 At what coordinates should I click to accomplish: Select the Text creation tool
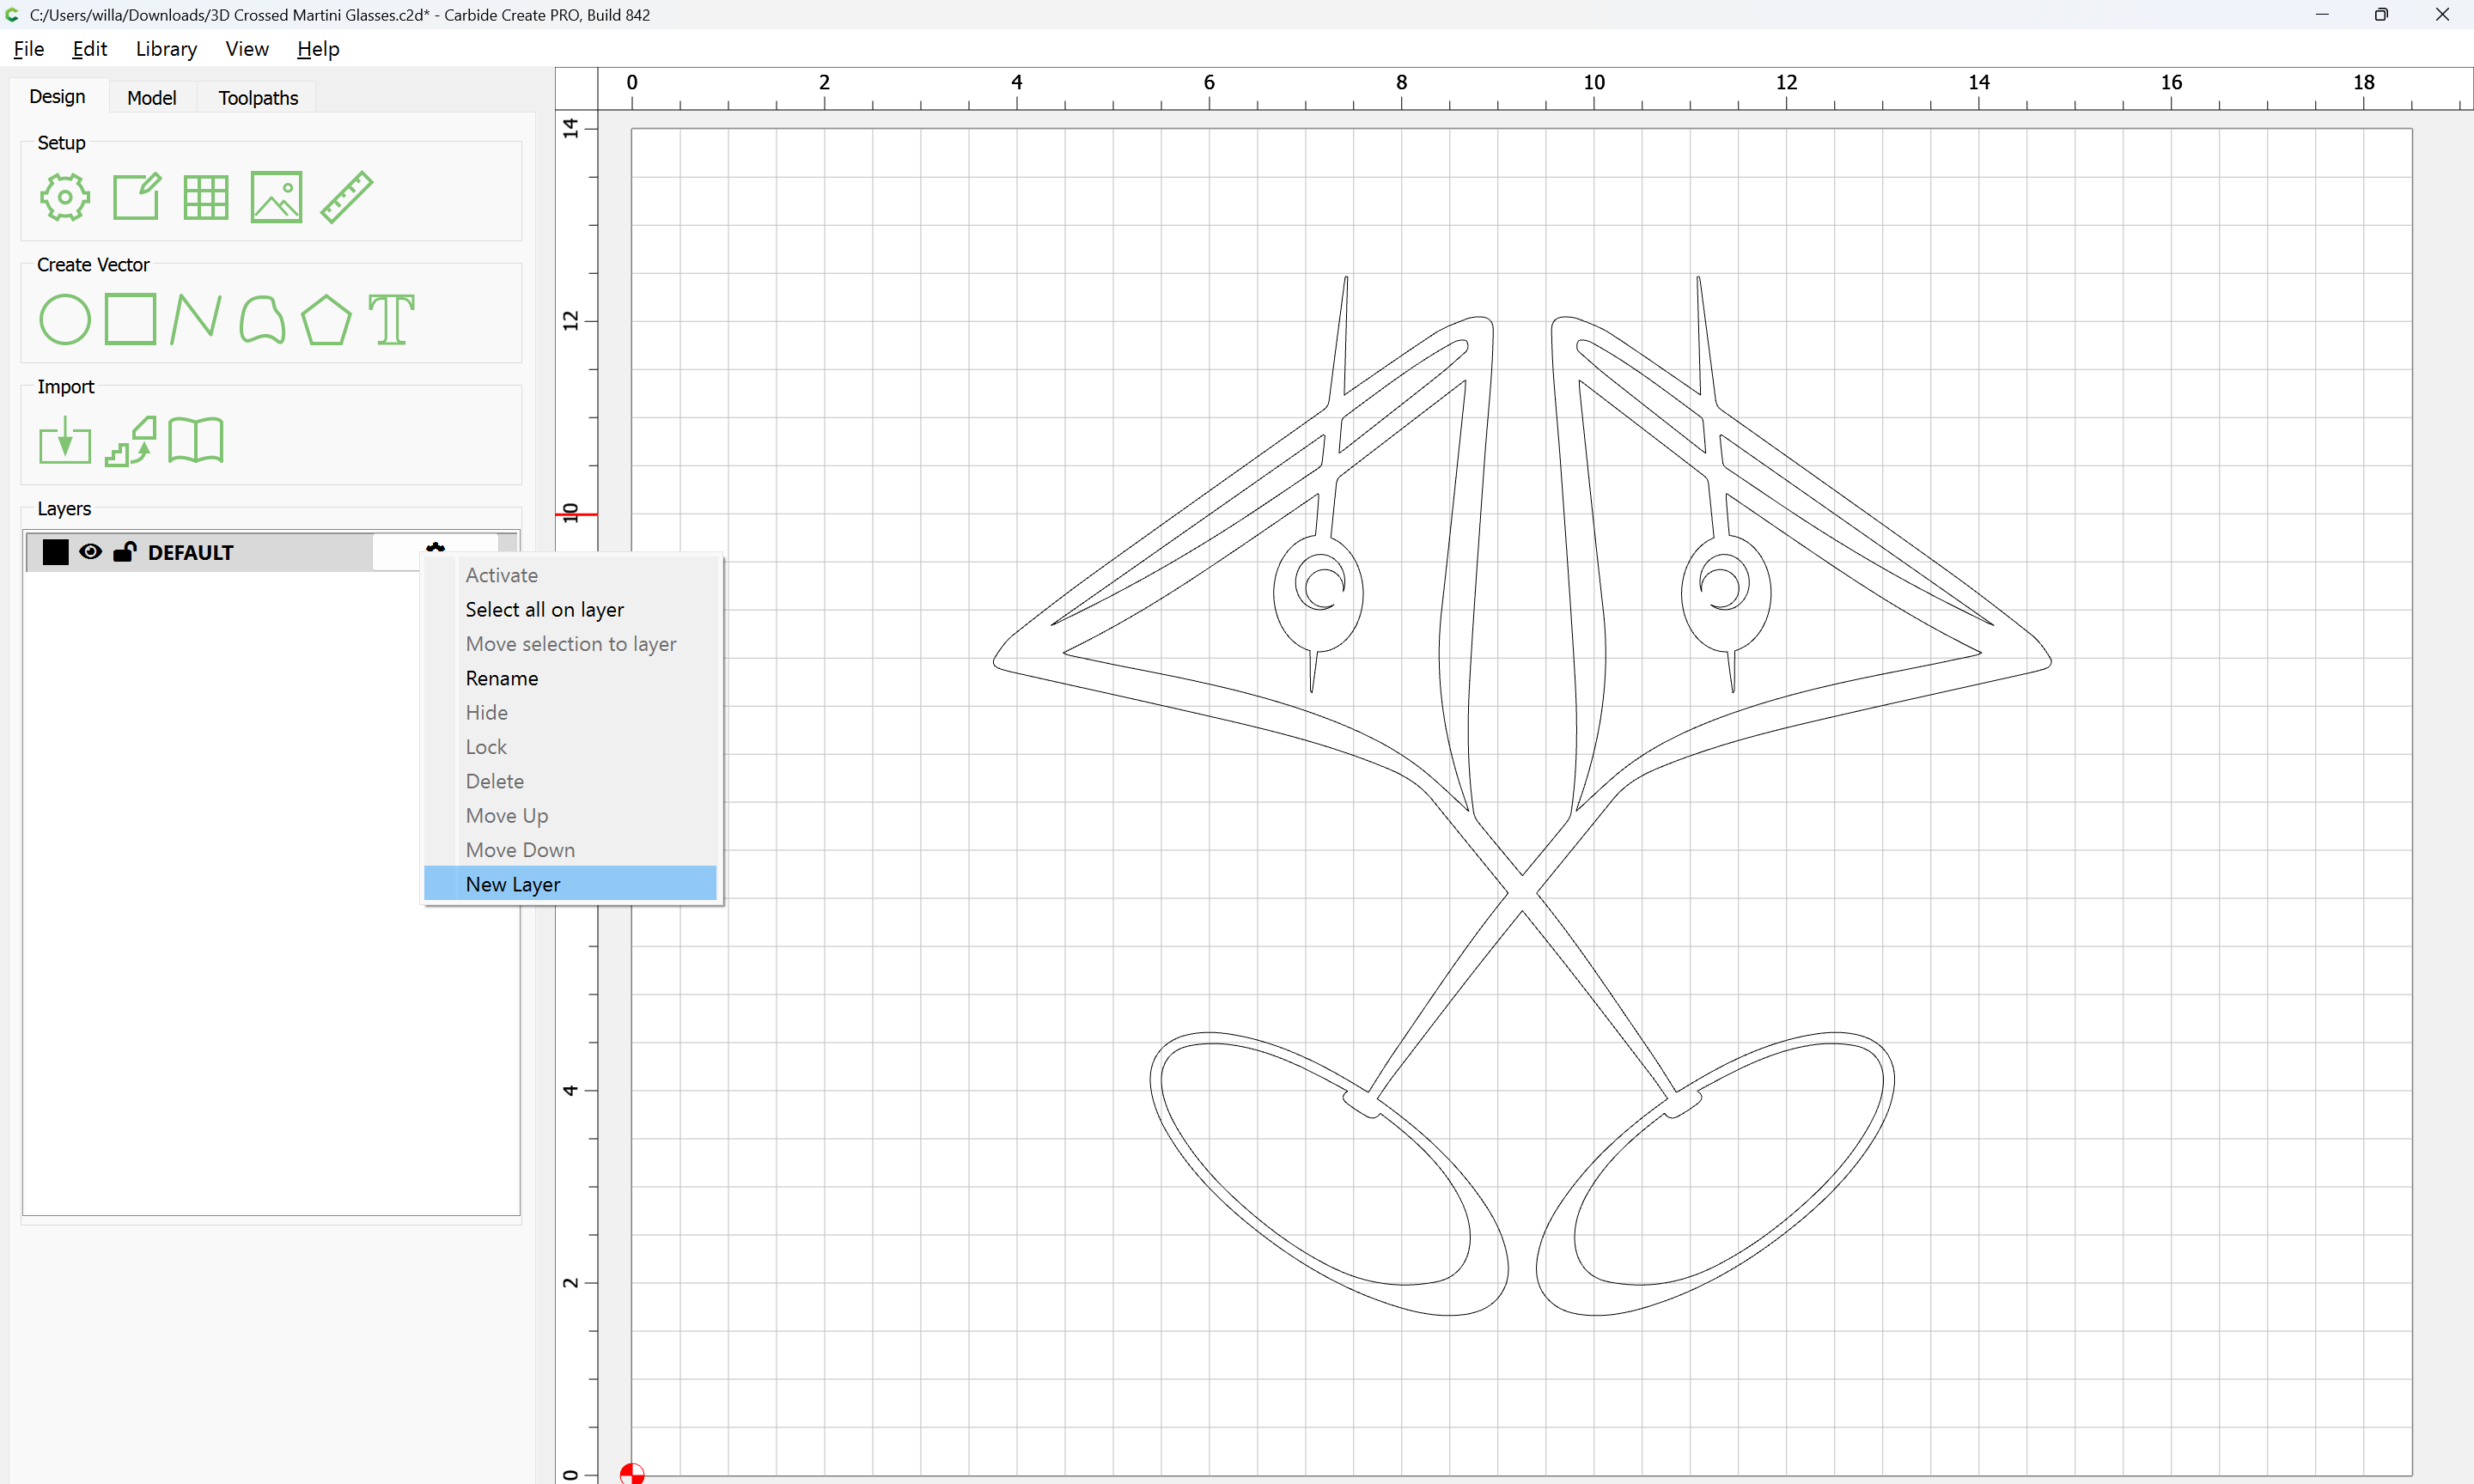pos(391,320)
